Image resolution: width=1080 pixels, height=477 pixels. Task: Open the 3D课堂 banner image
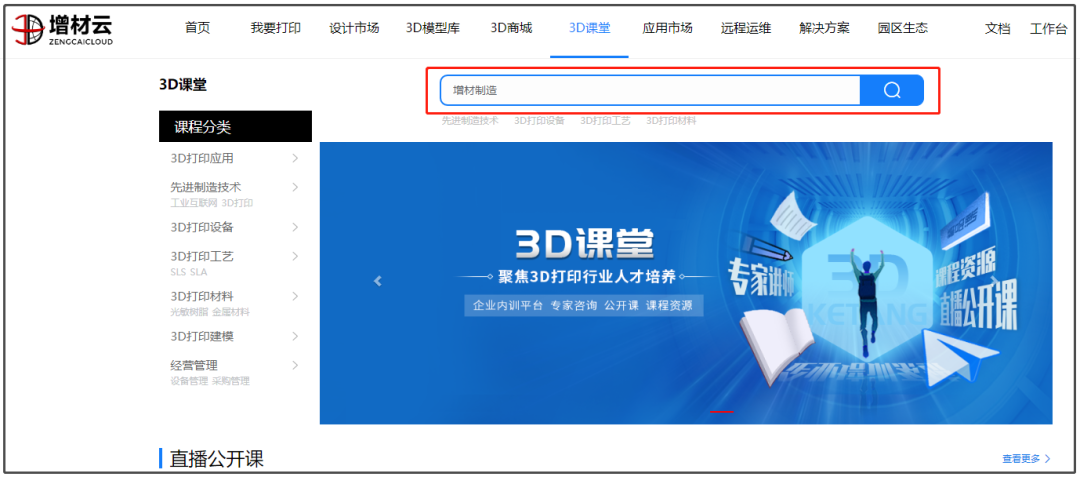click(x=686, y=283)
